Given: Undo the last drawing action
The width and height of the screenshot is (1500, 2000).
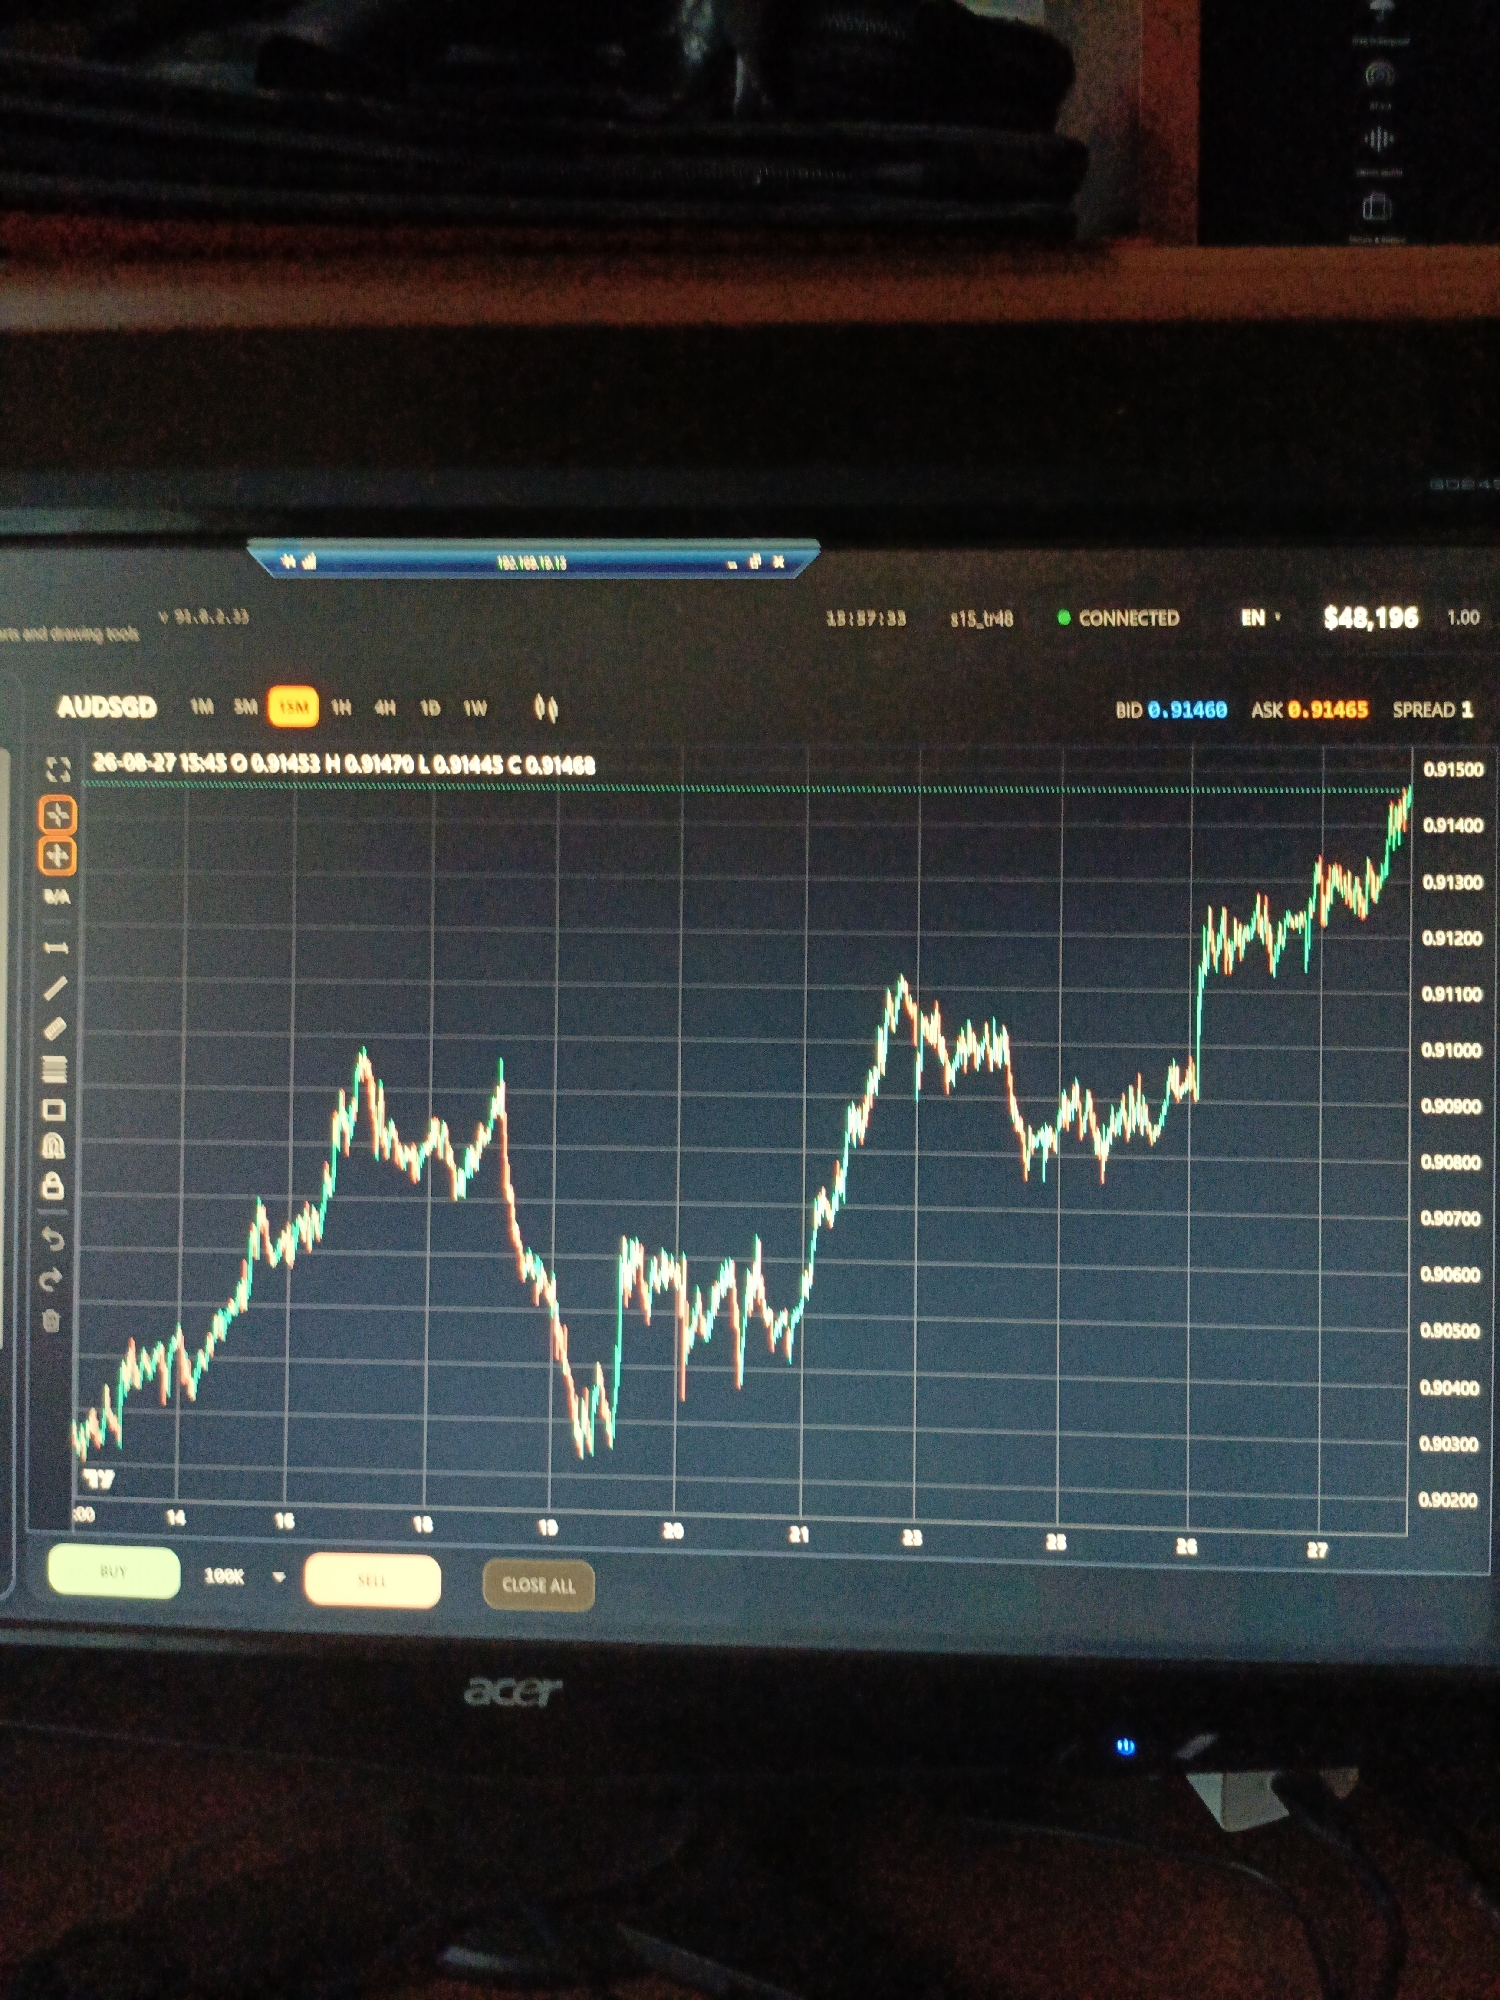Looking at the screenshot, I should point(53,1239).
